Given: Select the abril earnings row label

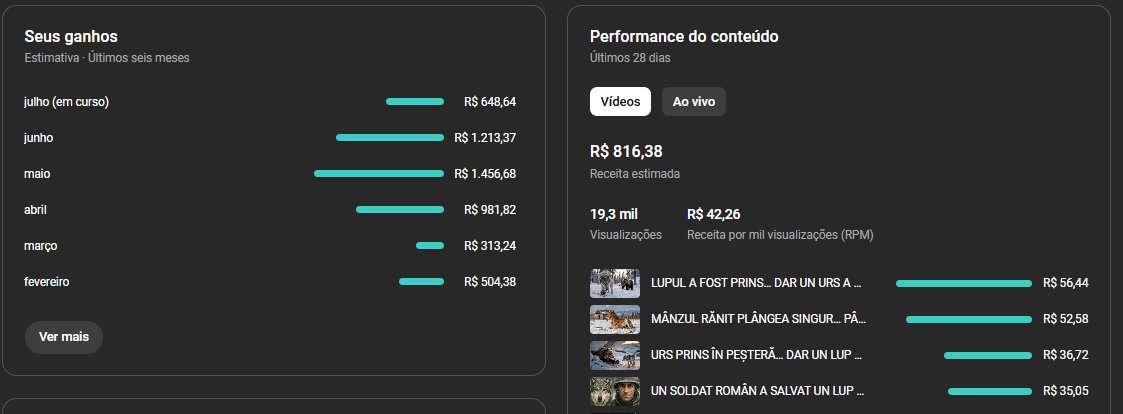Looking at the screenshot, I should [35, 210].
